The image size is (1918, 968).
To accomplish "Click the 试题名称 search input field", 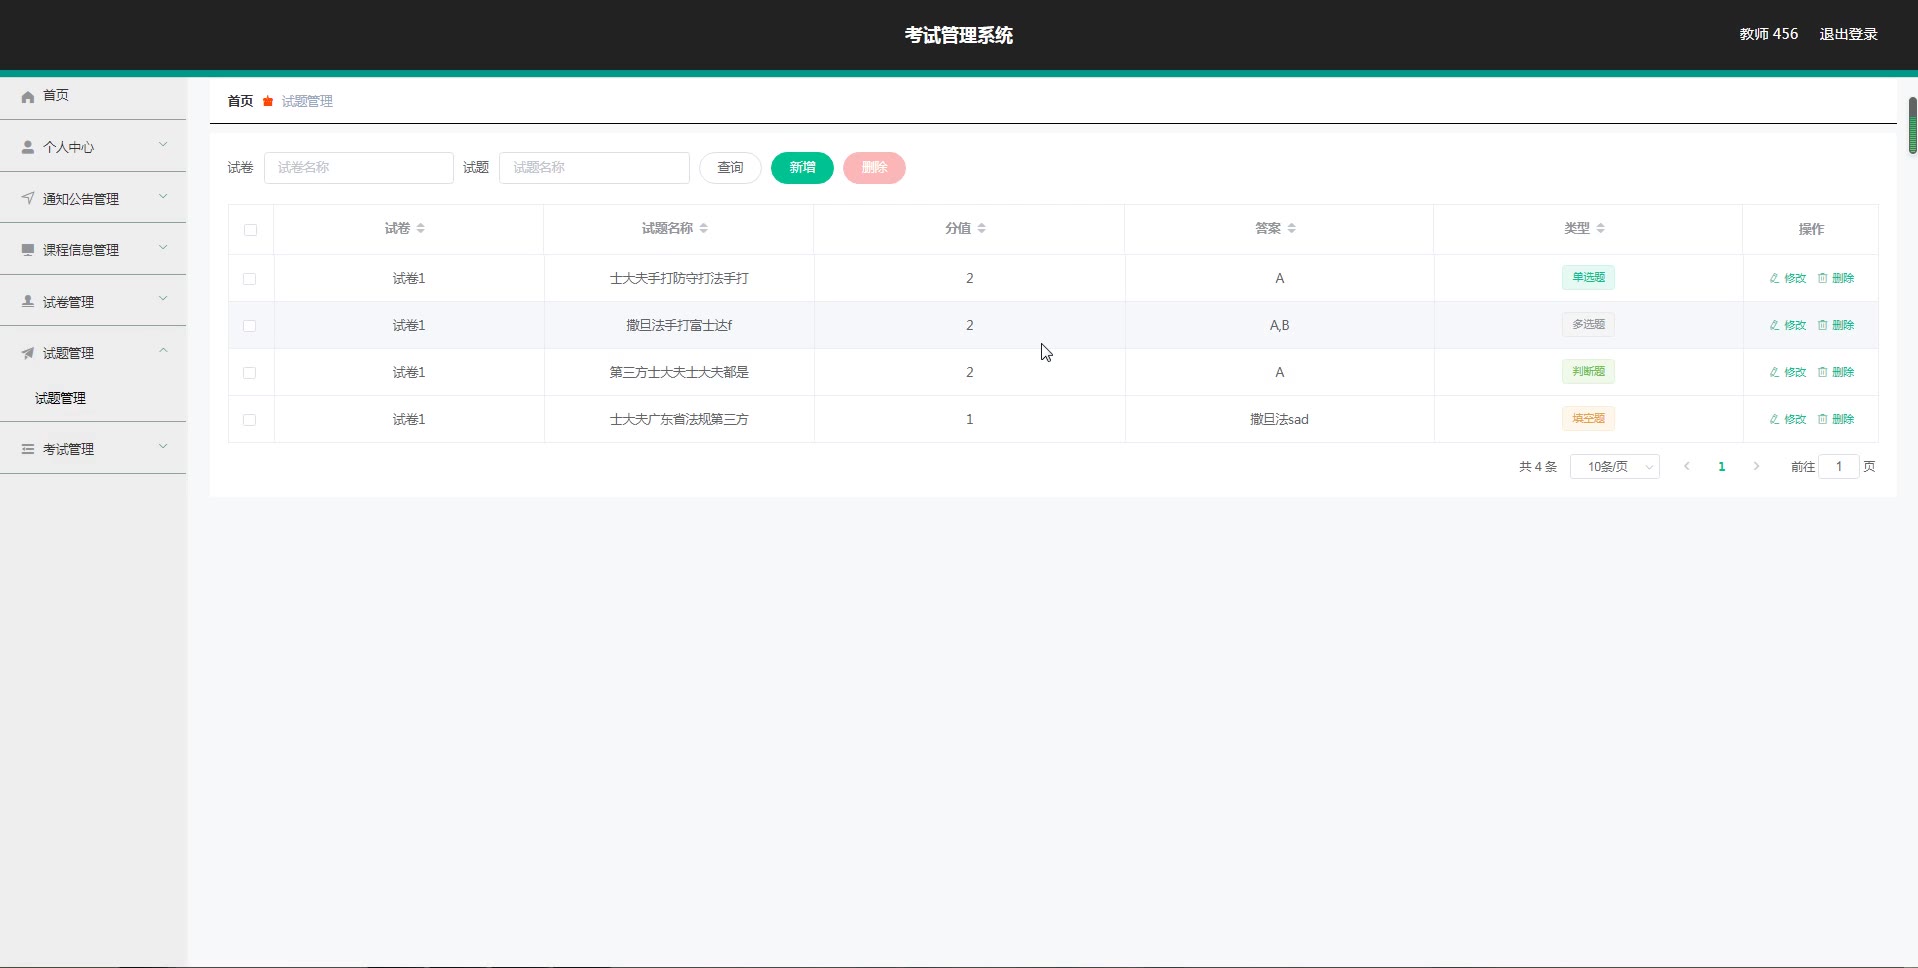I will 594,168.
